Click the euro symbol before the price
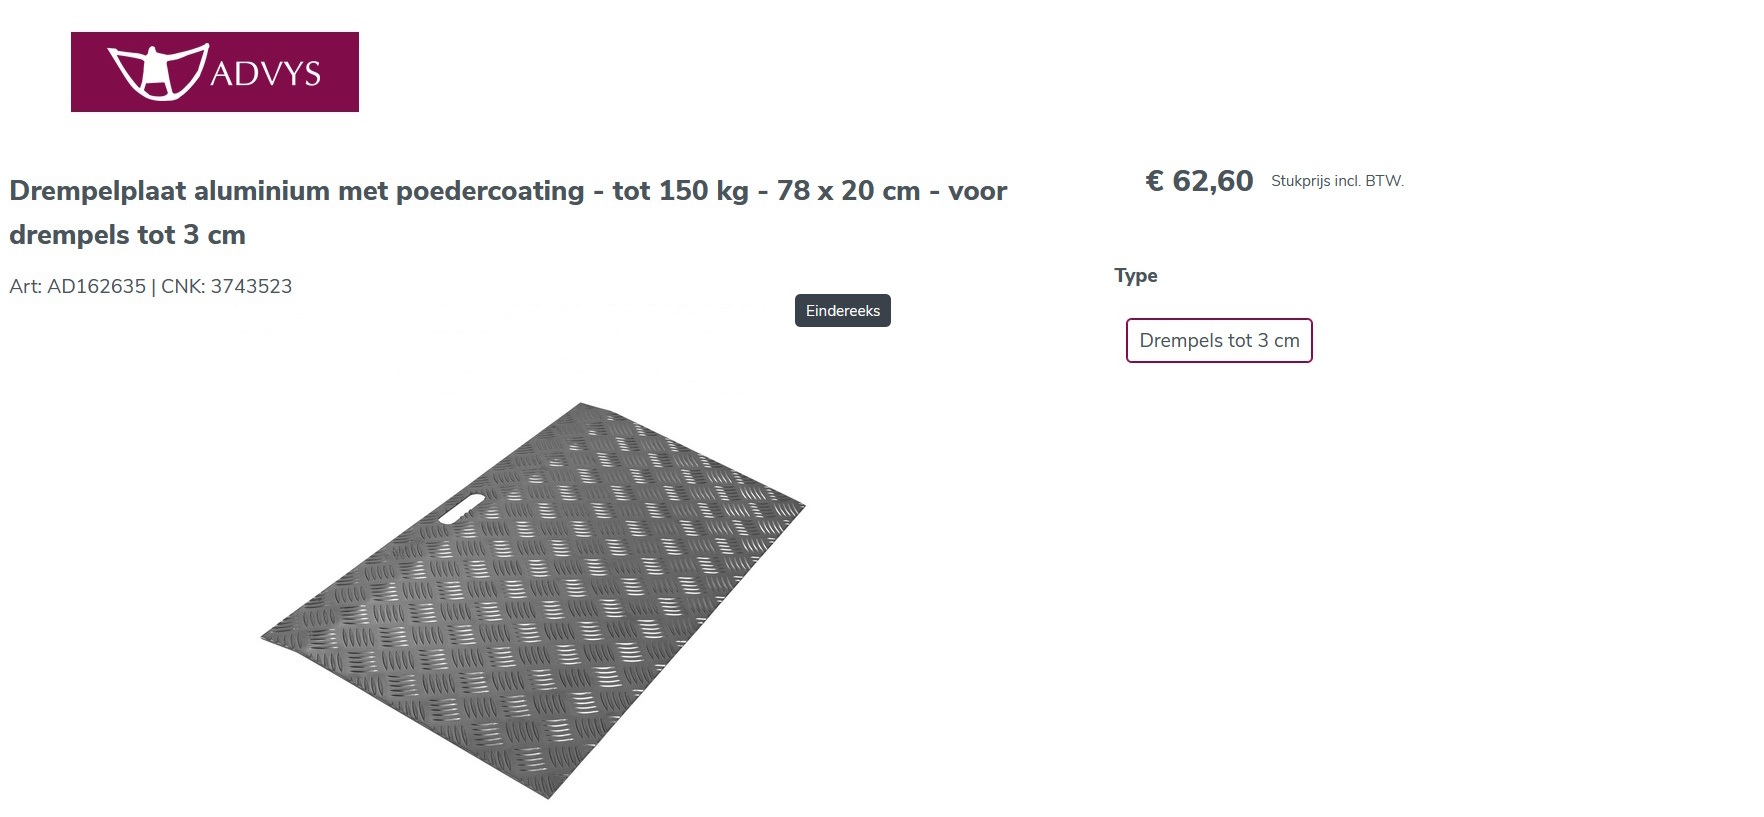This screenshot has width=1764, height=817. click(x=1154, y=181)
